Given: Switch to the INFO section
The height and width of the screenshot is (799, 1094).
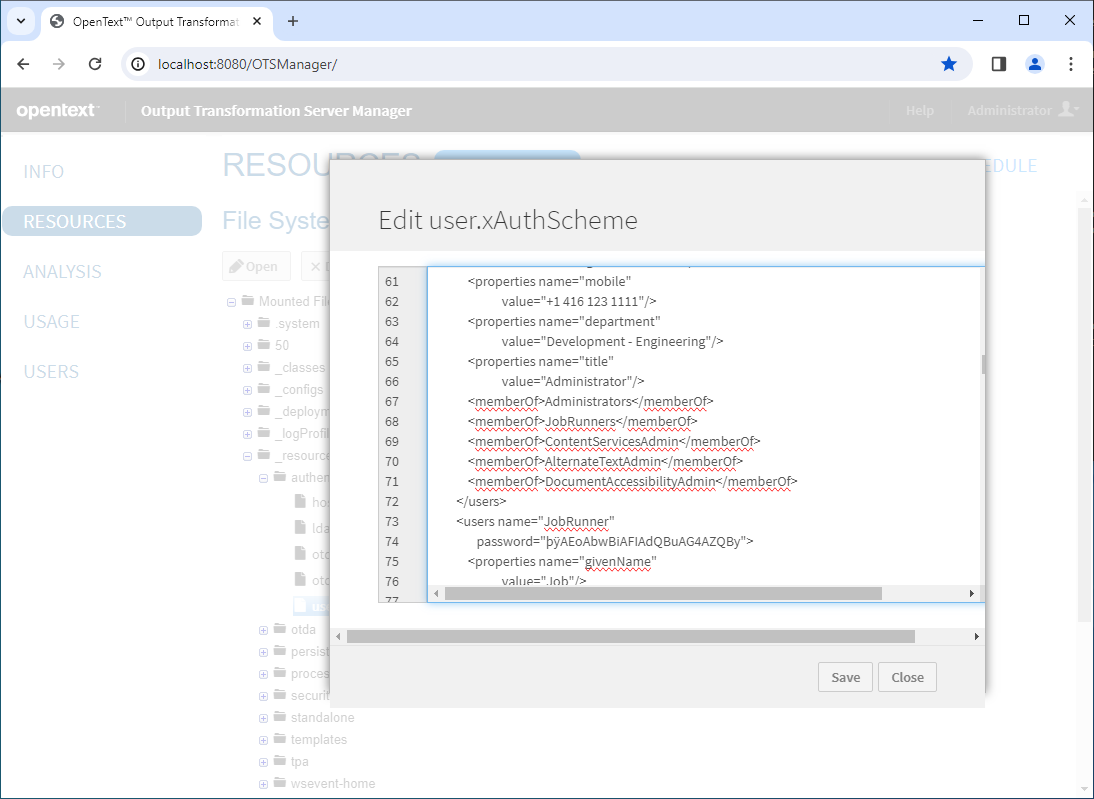Looking at the screenshot, I should [x=44, y=172].
